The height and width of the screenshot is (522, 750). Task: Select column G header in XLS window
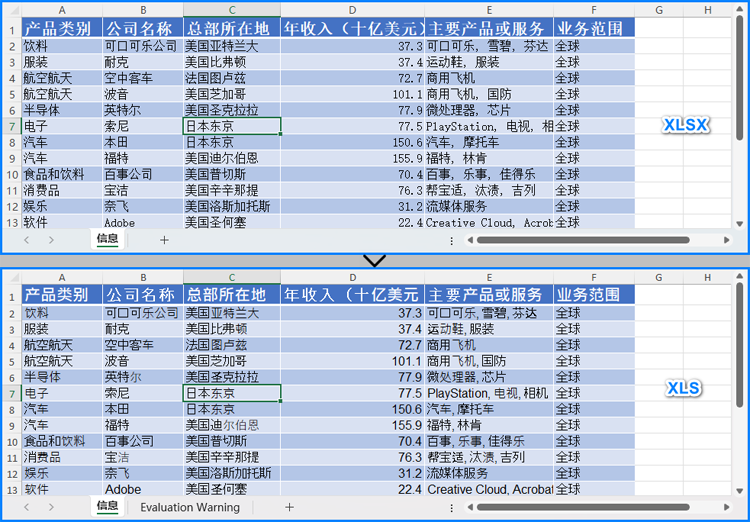(659, 278)
